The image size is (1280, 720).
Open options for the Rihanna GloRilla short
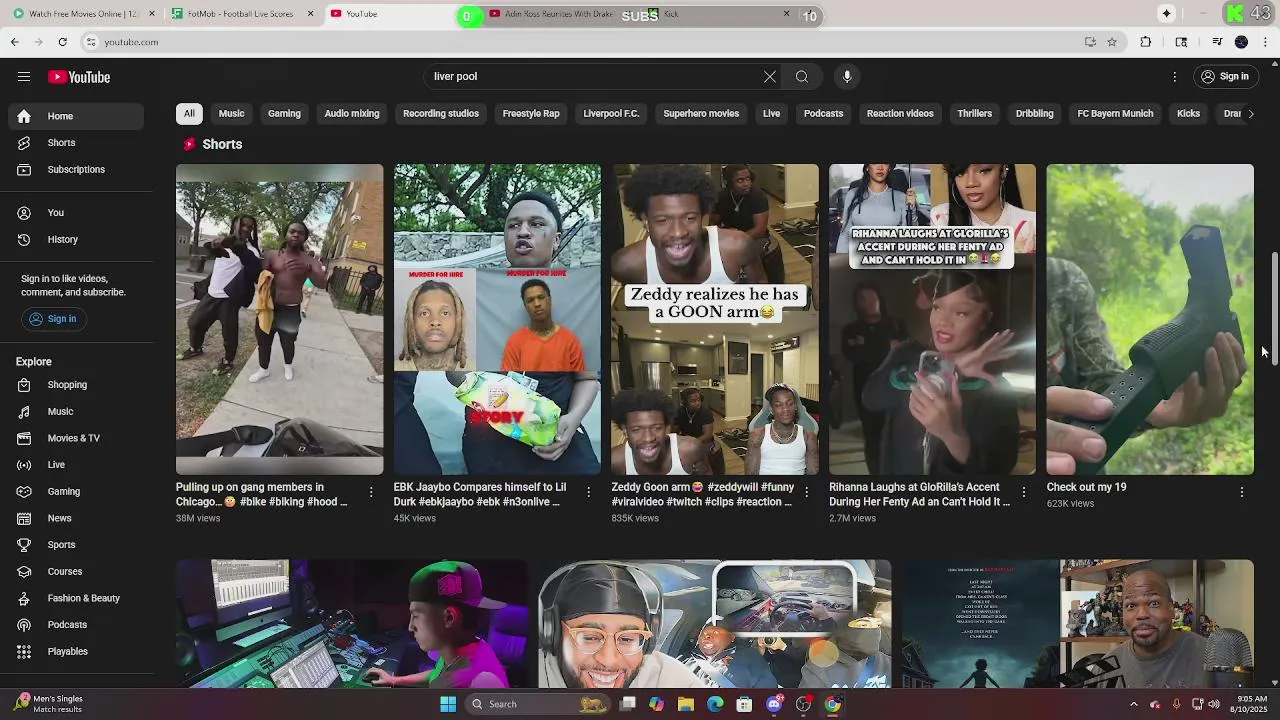coord(1023,492)
